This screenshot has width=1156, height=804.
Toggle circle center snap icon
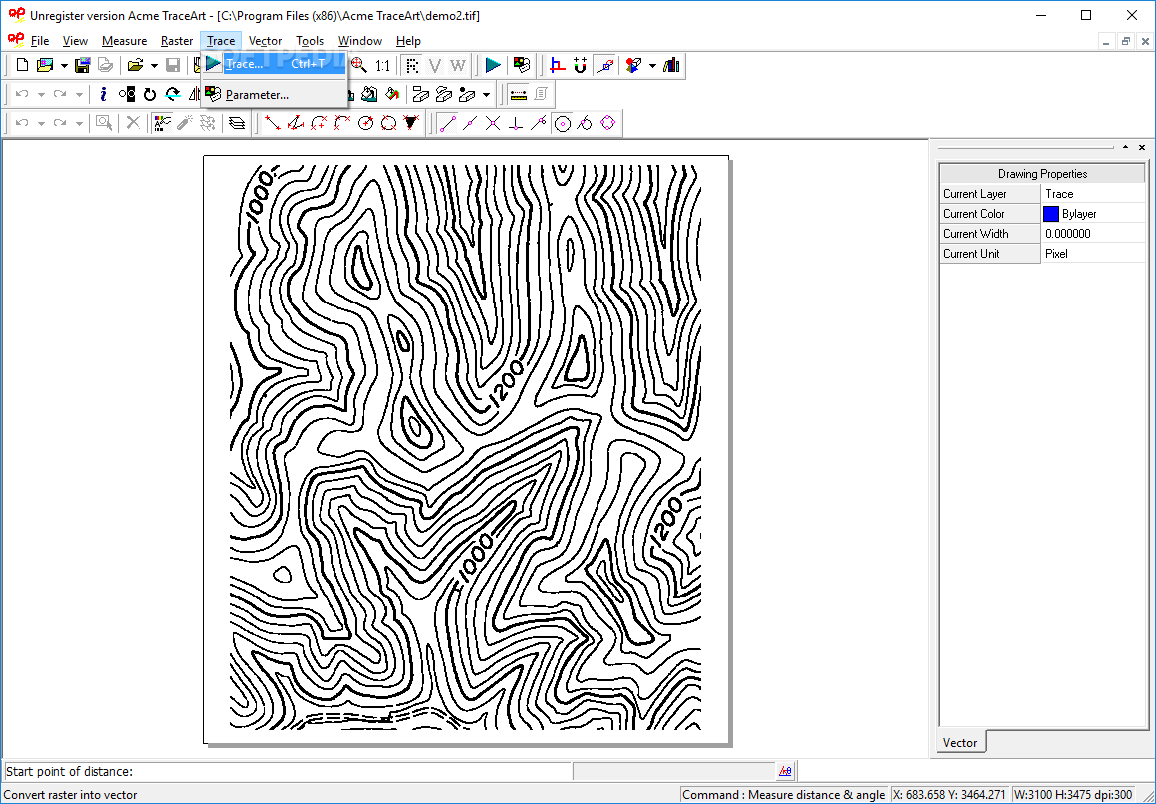point(563,123)
